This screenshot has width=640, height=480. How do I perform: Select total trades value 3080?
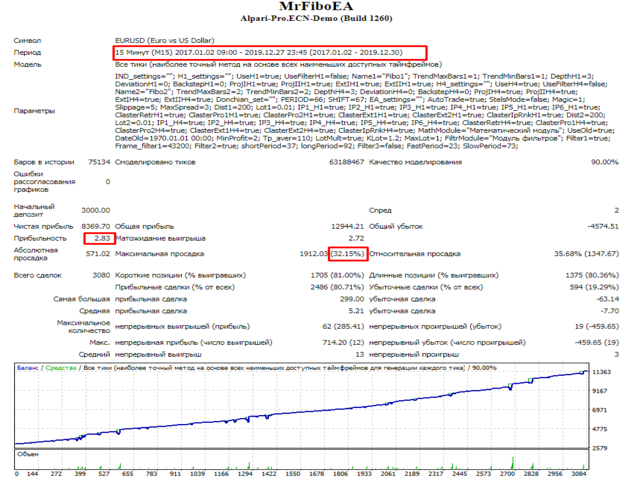pyautogui.click(x=101, y=276)
